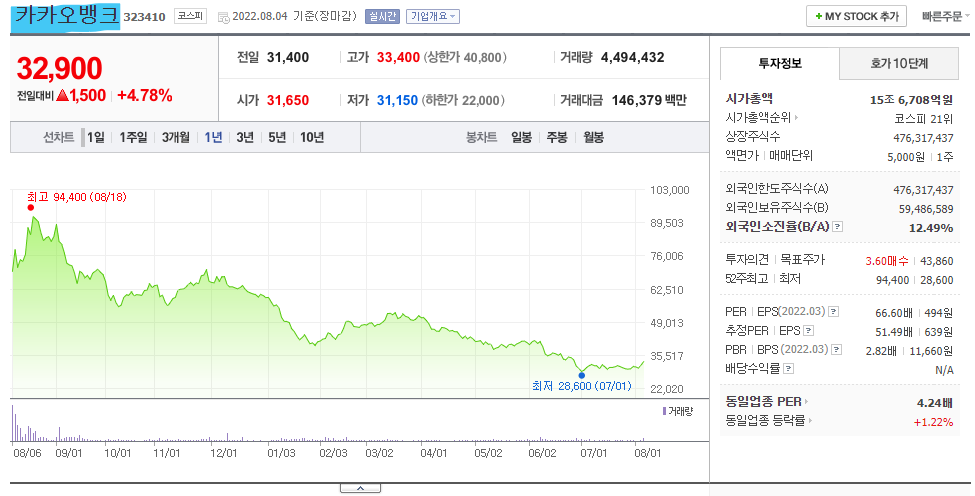Click the 시가 value 31,650
Image resolution: width=975 pixels, height=496 pixels.
coord(288,100)
